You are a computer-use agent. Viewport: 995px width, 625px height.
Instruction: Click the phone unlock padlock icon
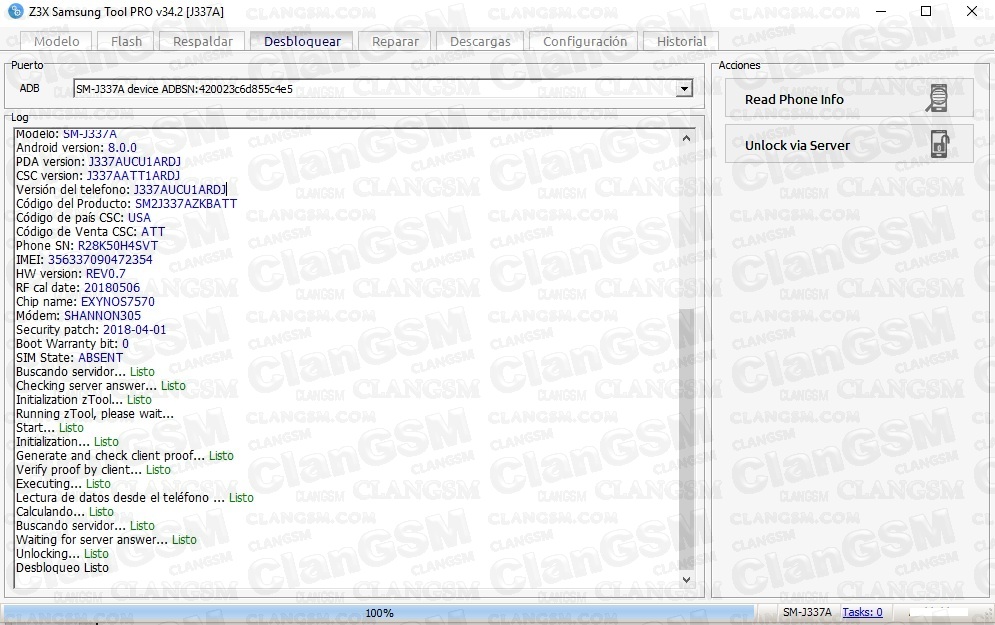tap(940, 144)
